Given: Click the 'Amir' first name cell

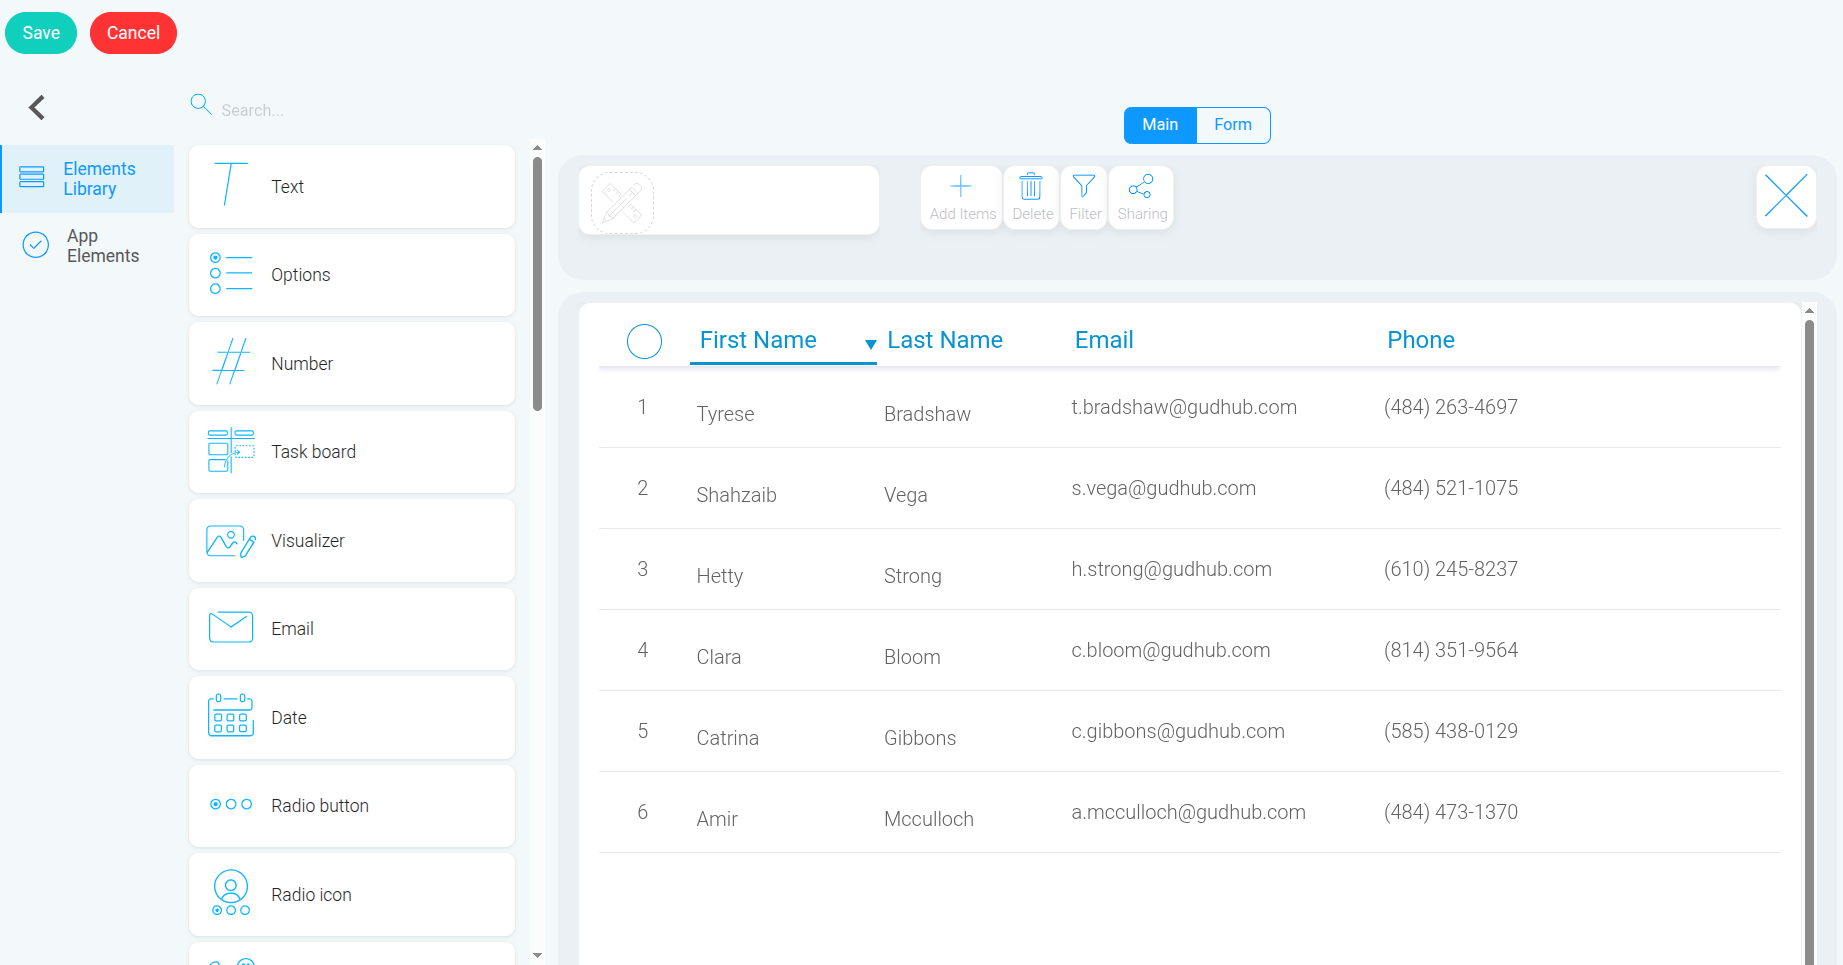Looking at the screenshot, I should tap(717, 819).
